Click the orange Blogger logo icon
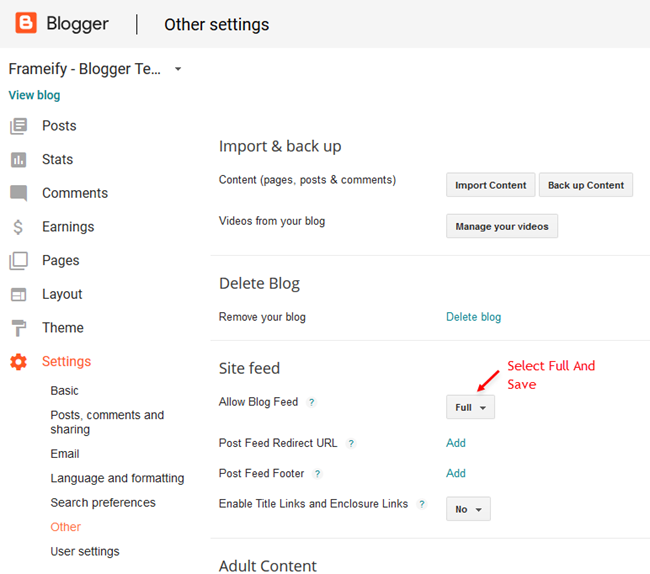Viewport: 650px width, 574px height. pos(26,22)
